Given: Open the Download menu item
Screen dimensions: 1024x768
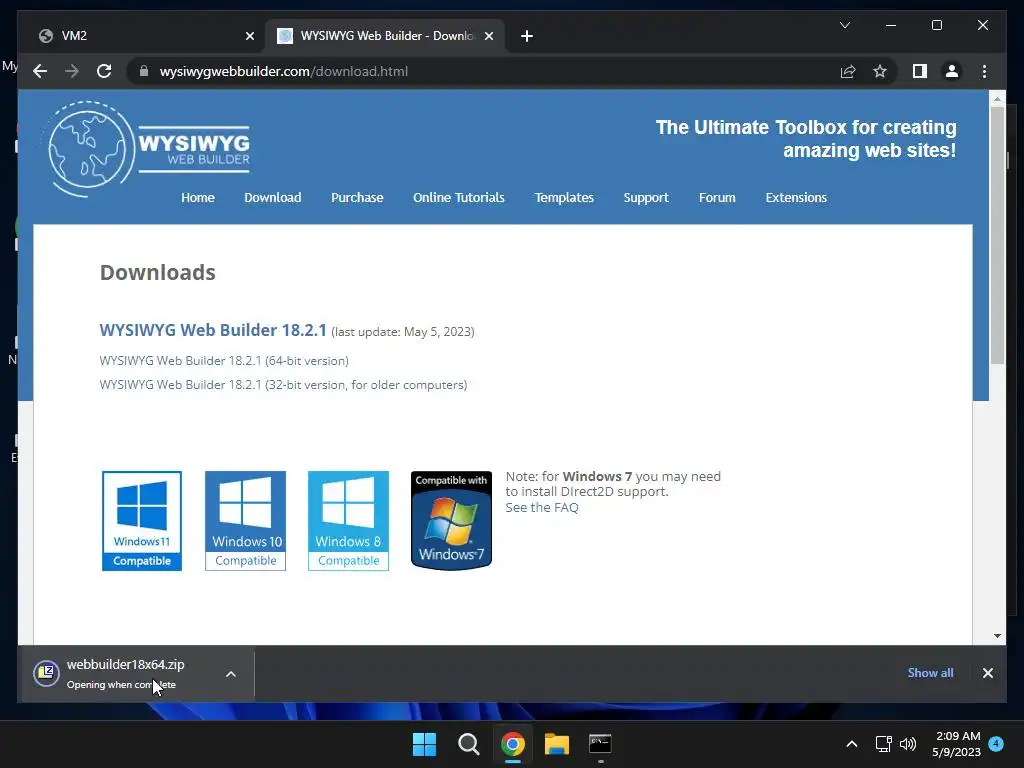Looking at the screenshot, I should (x=272, y=197).
